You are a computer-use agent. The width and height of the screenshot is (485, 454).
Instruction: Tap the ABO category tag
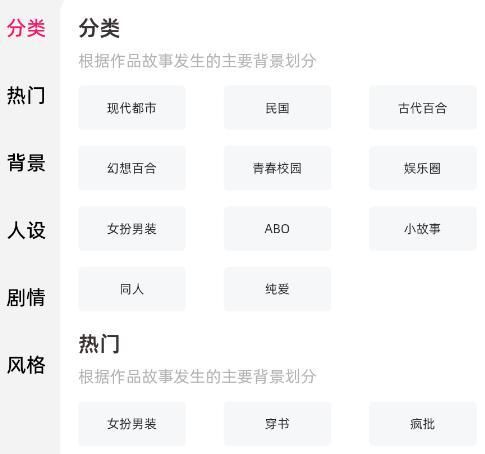point(277,229)
